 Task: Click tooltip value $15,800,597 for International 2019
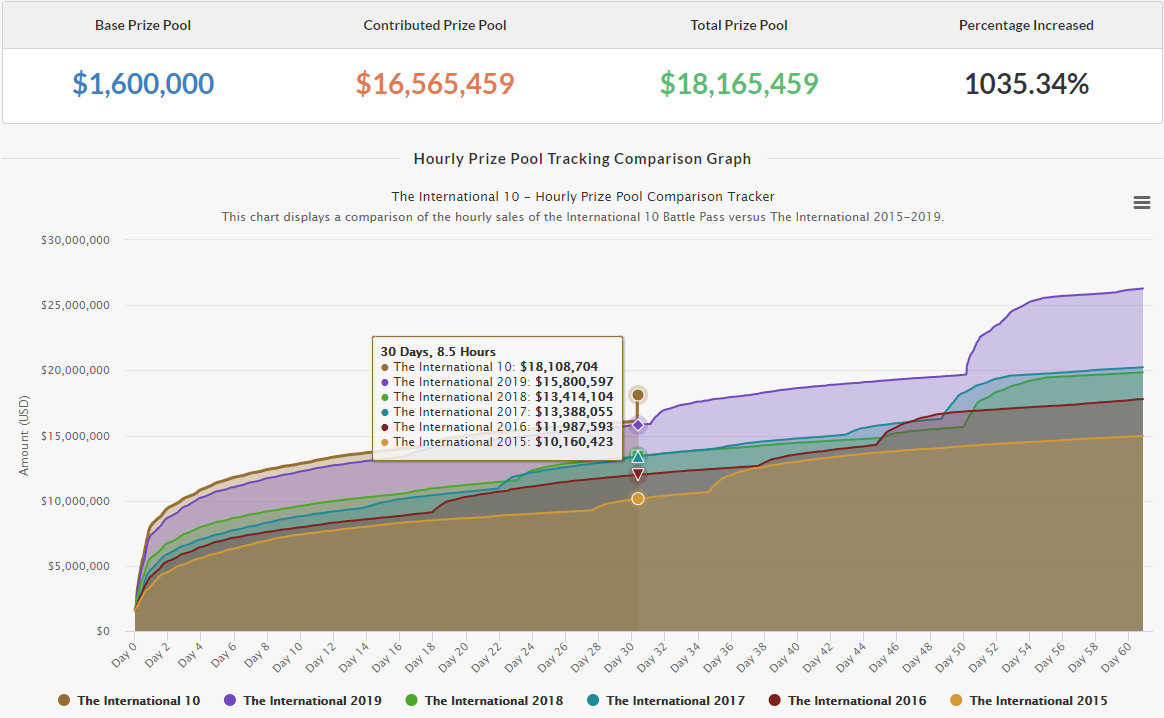(x=575, y=382)
